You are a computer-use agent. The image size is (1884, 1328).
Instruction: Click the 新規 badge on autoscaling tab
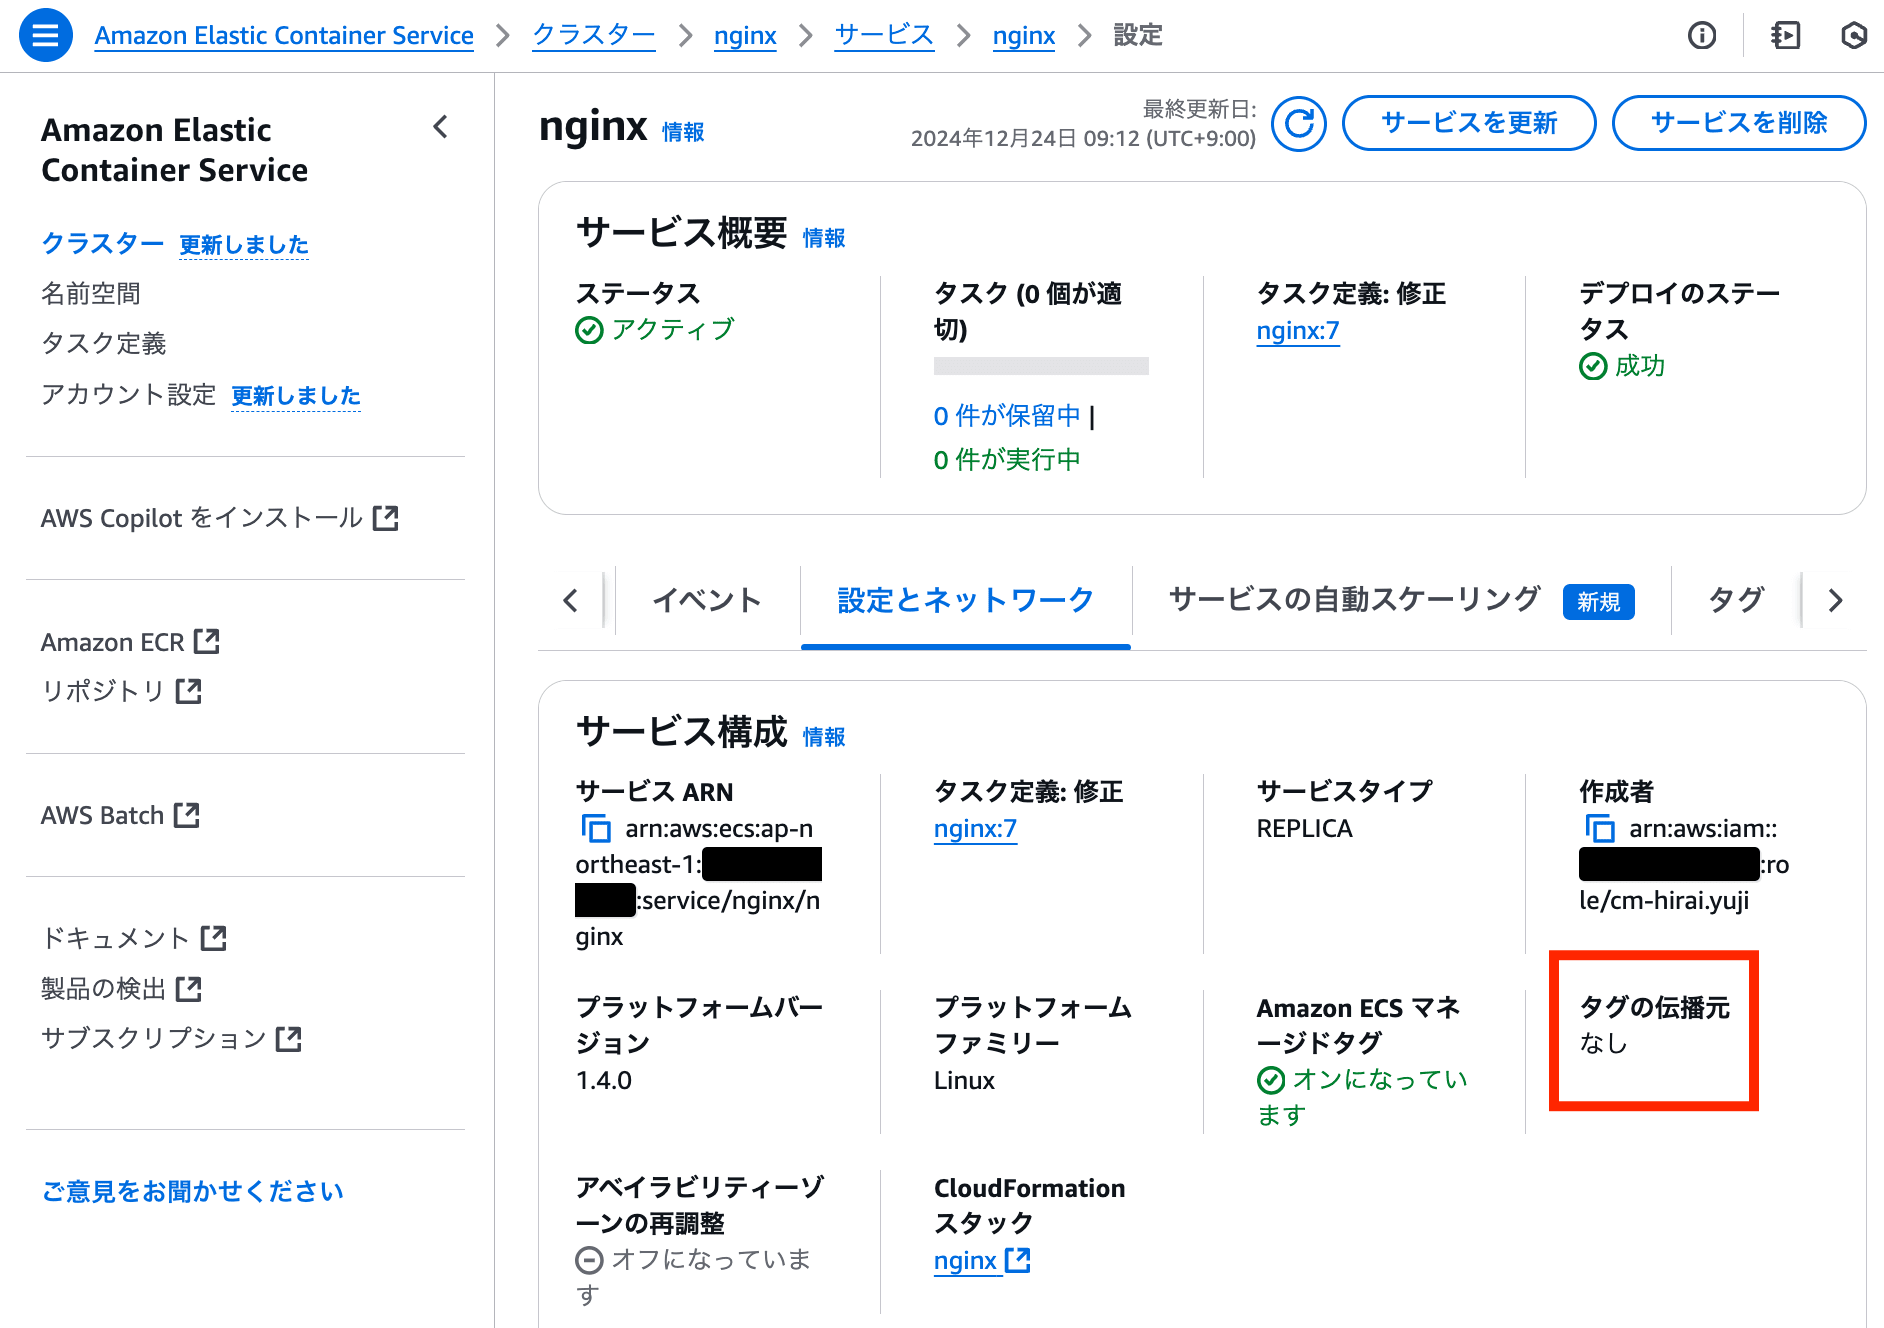[x=1599, y=602]
